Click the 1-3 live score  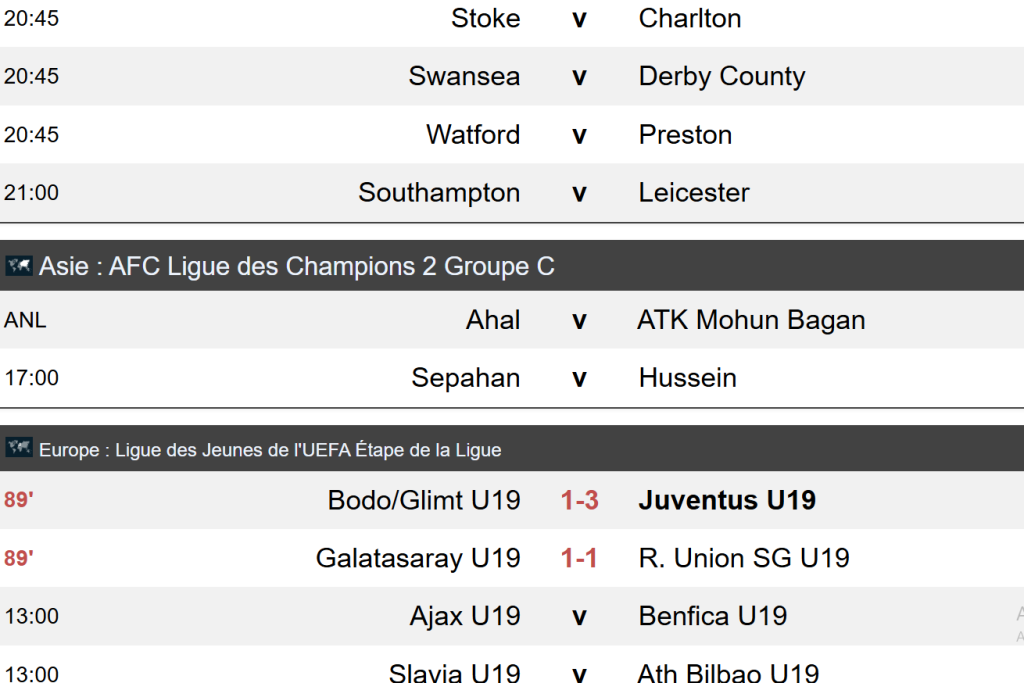pos(579,500)
